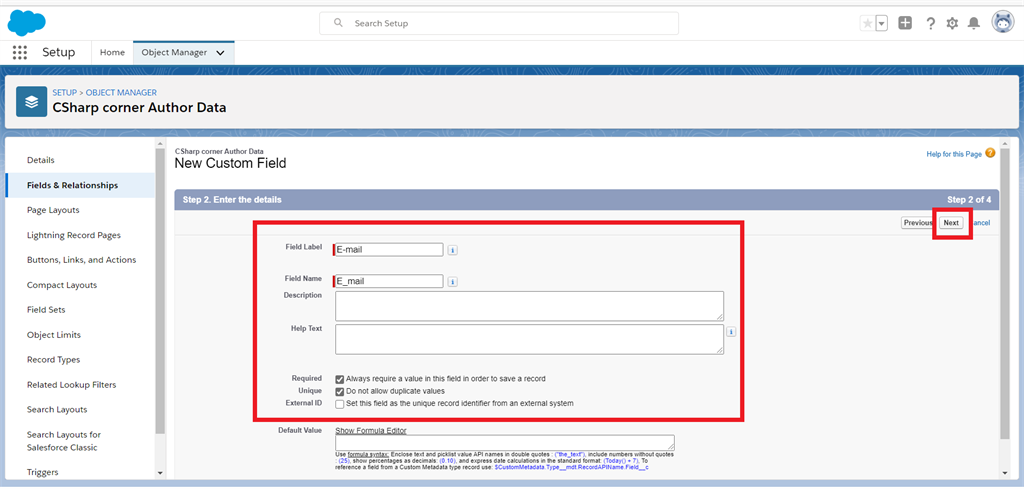Click the Description text area
Image resolution: width=1024 pixels, height=489 pixels.
pos(530,306)
